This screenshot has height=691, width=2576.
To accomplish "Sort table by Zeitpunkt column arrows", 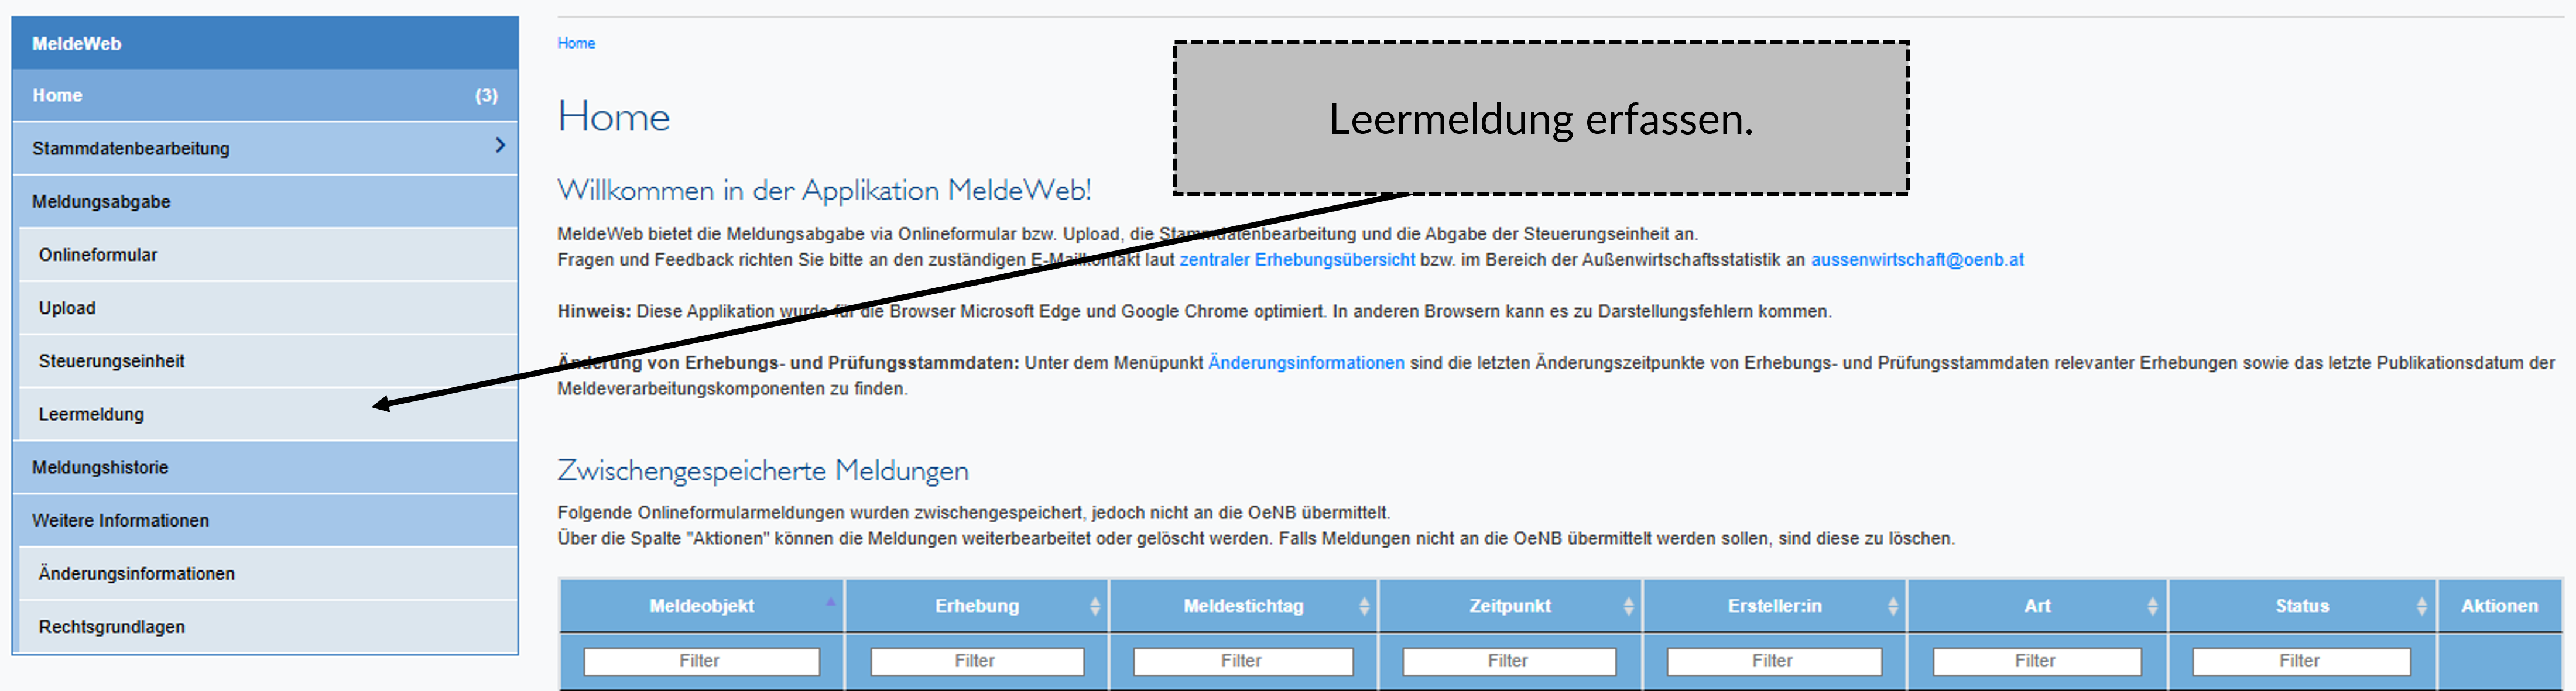I will (x=1628, y=606).
